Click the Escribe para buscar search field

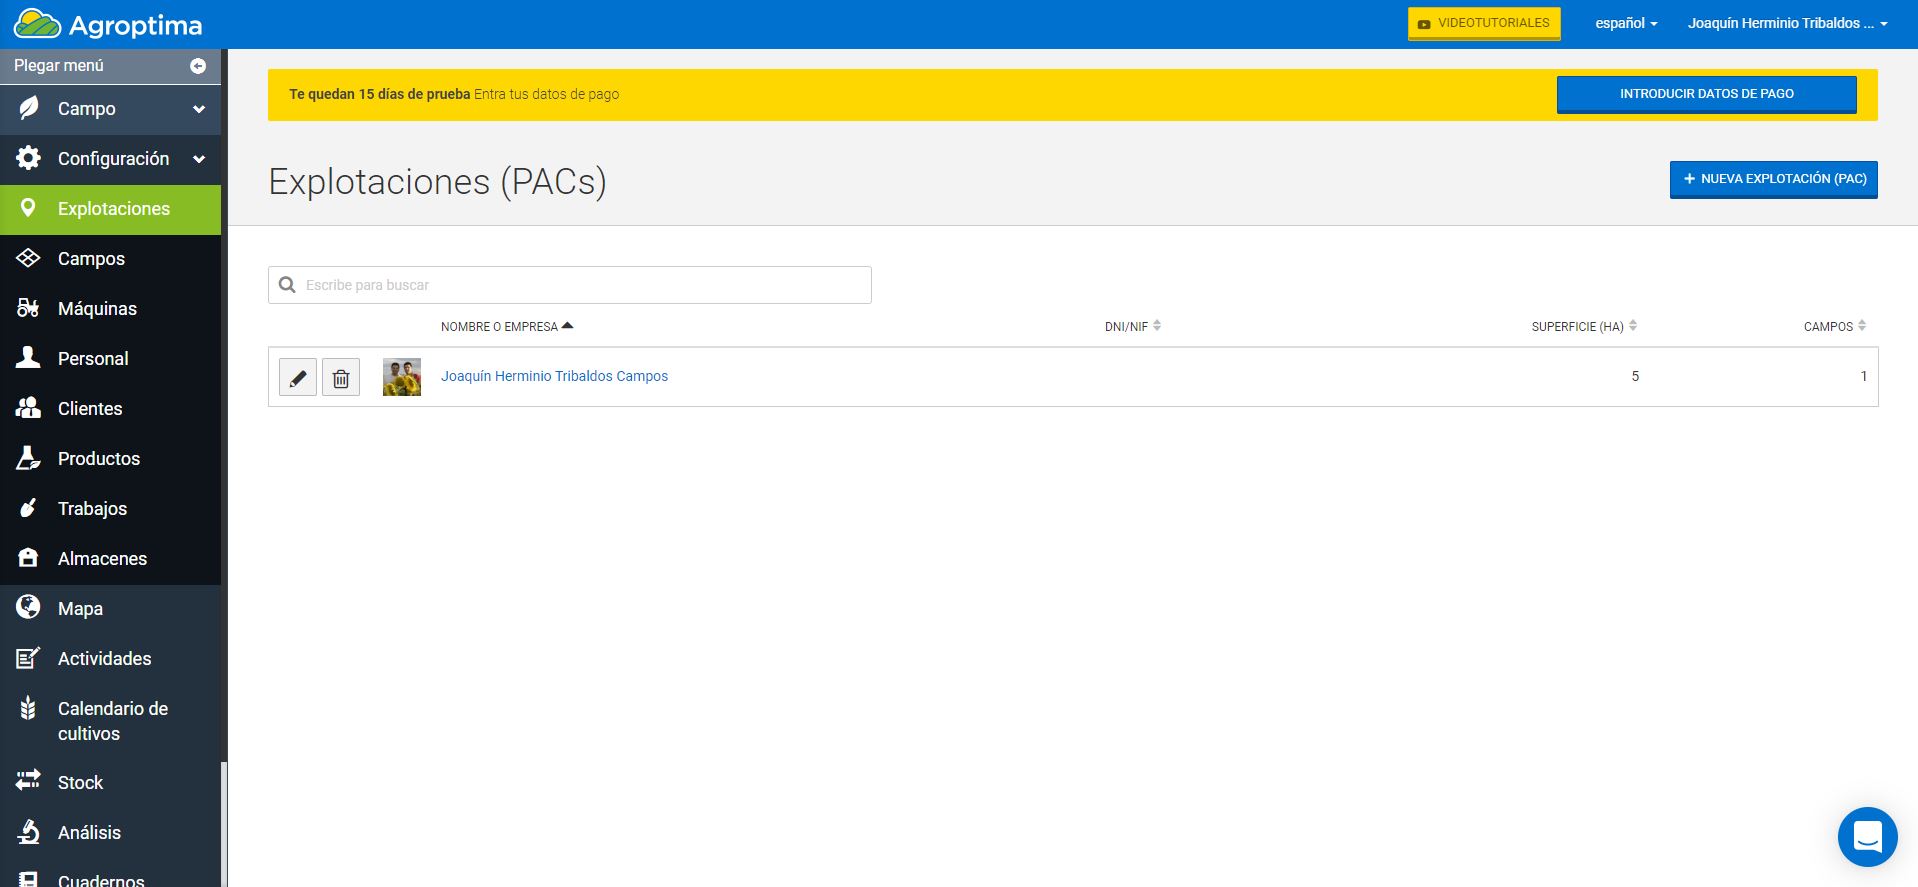[570, 285]
